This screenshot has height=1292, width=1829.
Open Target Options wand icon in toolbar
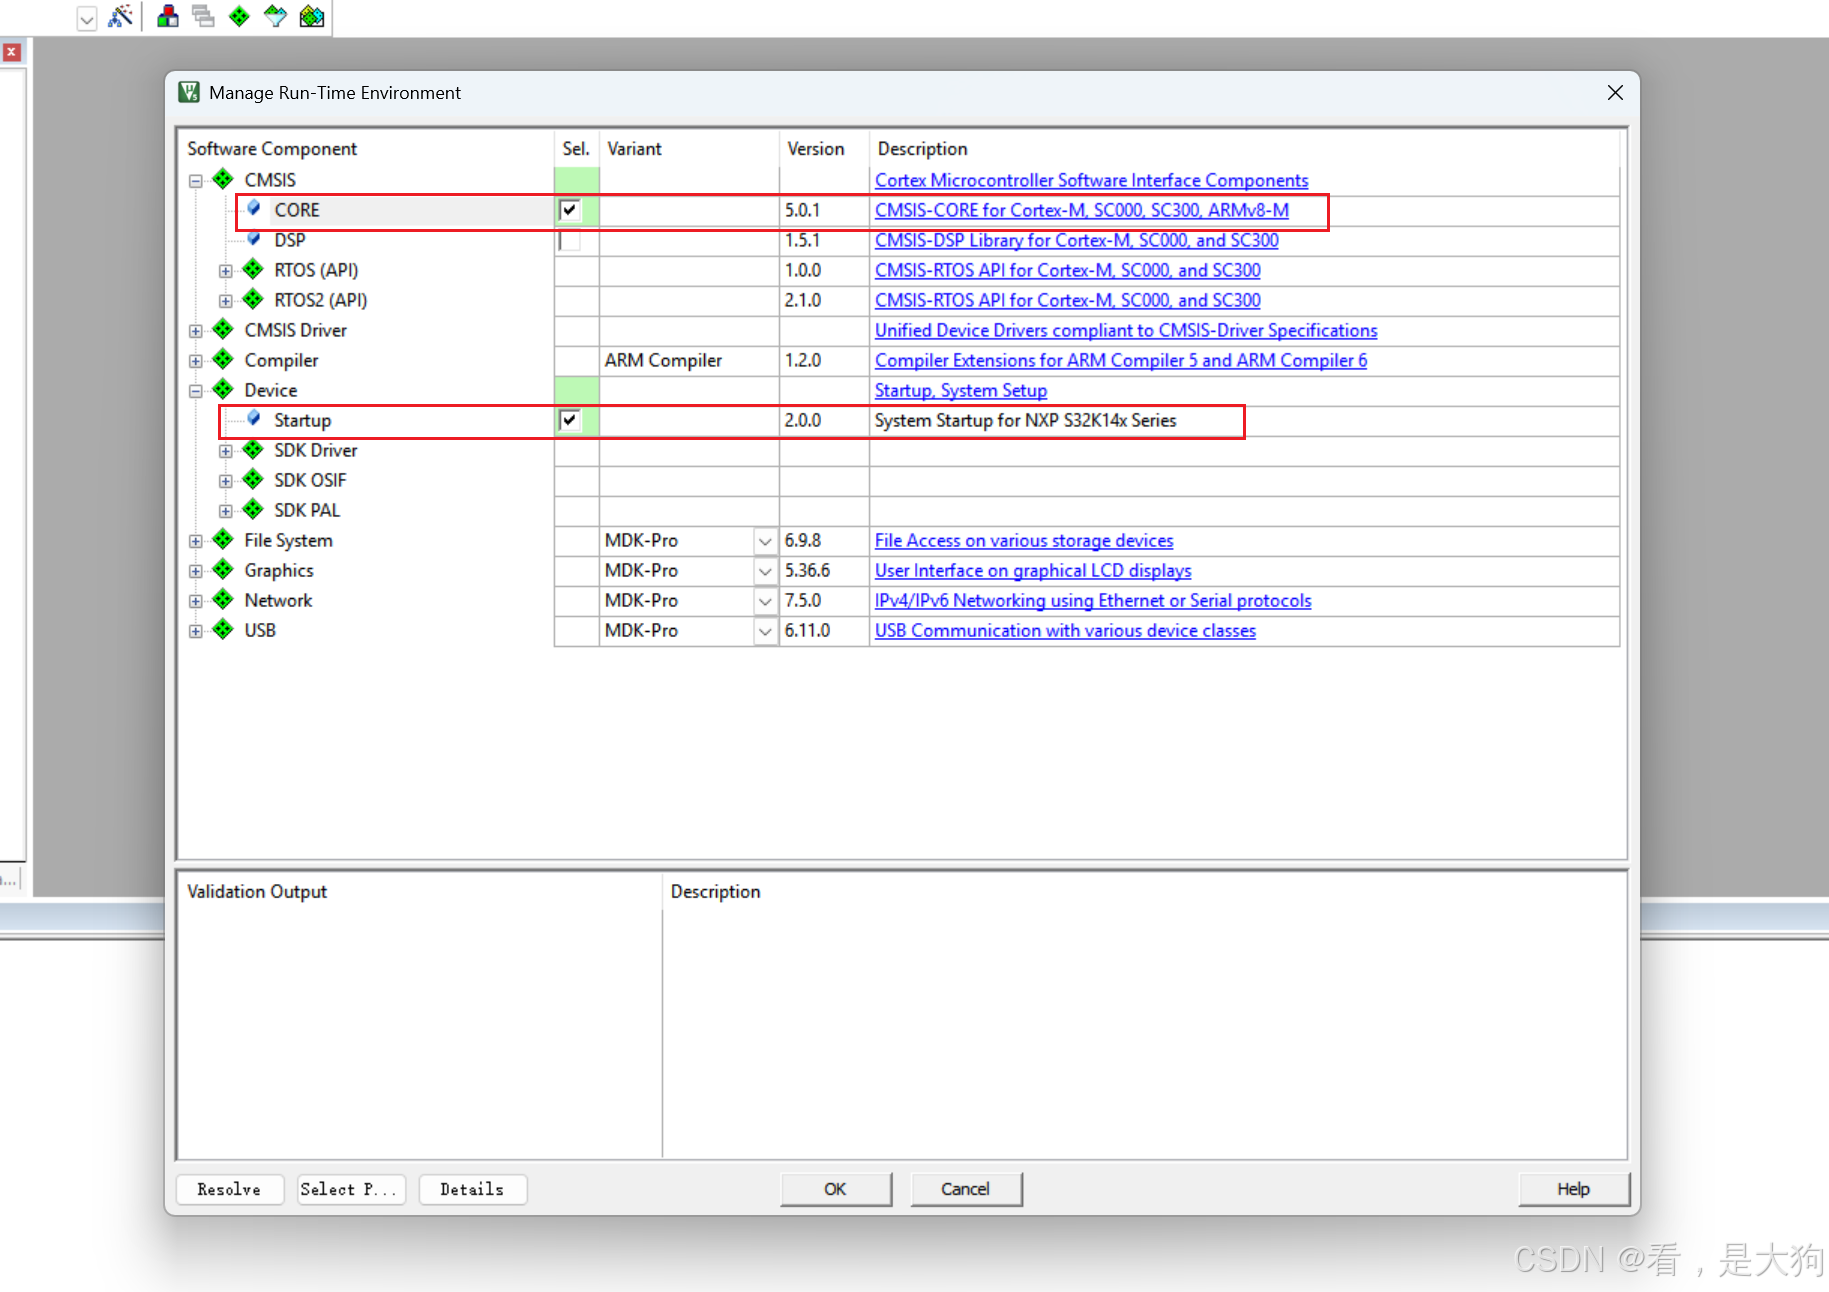coord(120,16)
